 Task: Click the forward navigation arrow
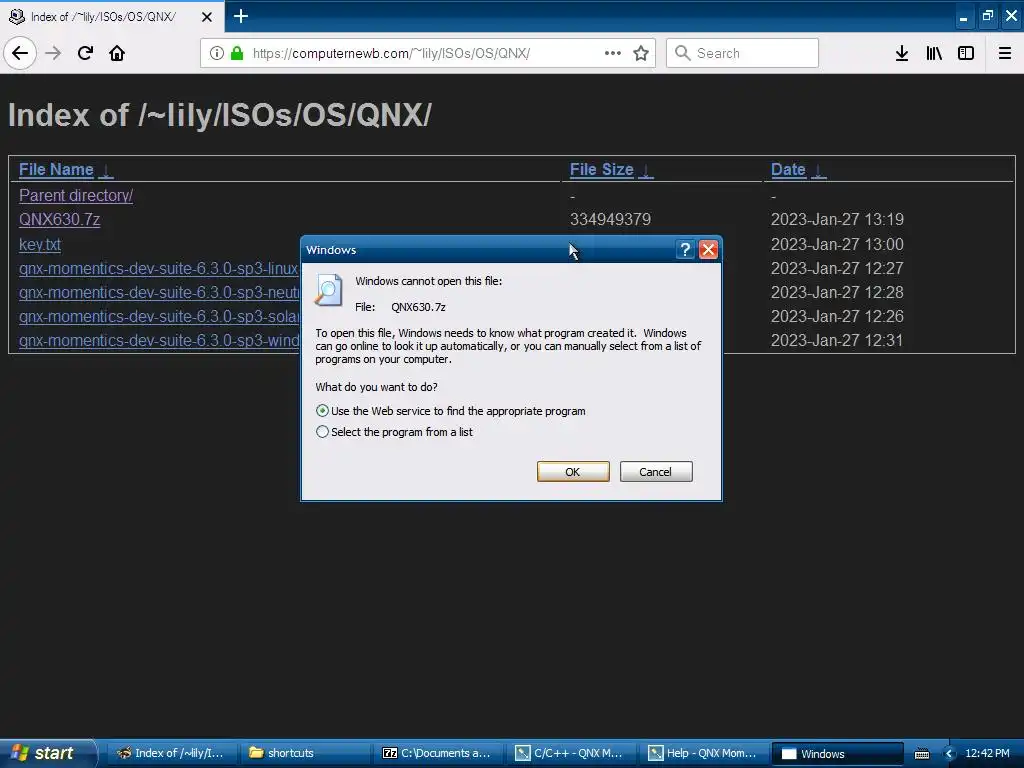53,54
